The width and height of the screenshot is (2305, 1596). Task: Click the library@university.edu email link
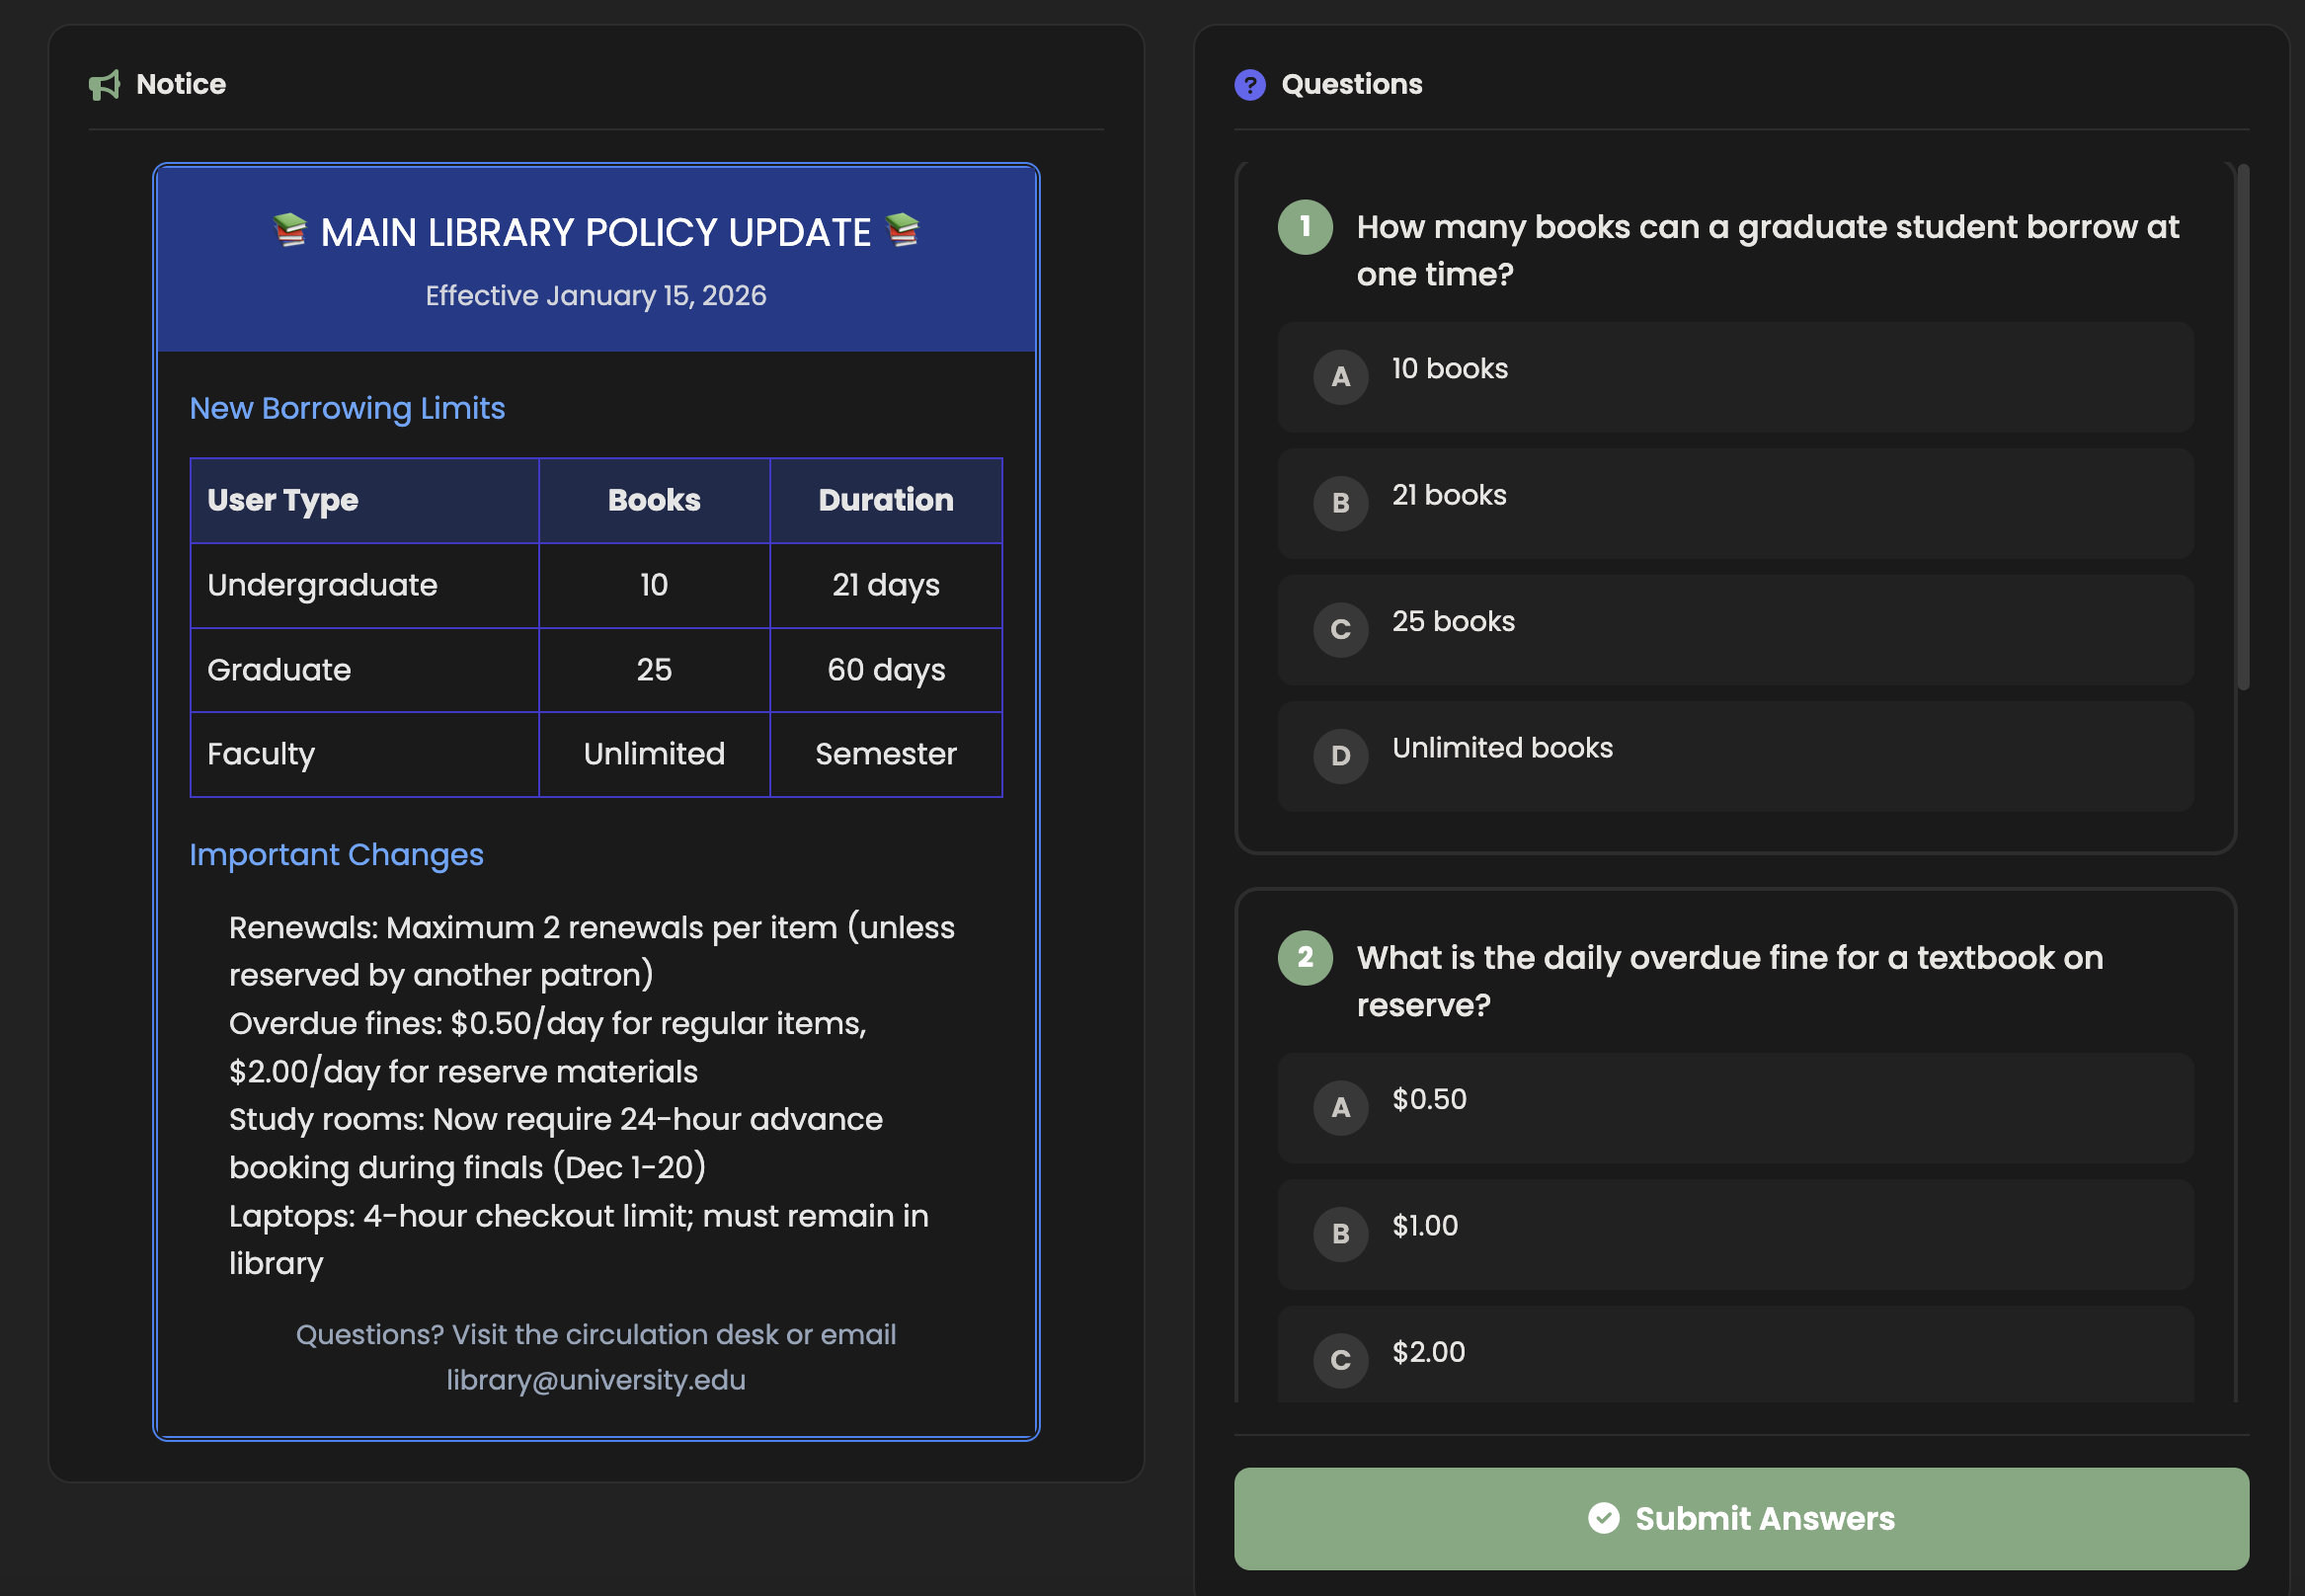(x=596, y=1380)
